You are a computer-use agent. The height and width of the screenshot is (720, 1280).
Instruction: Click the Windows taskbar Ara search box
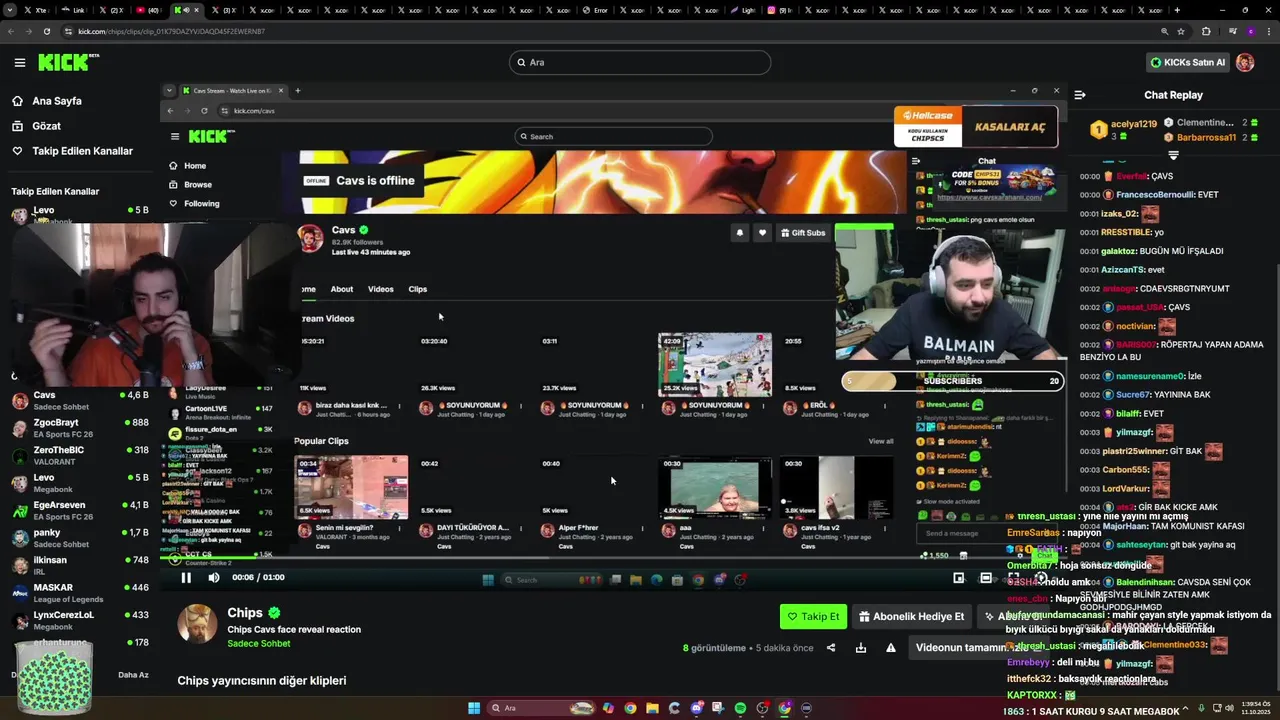coord(542,708)
